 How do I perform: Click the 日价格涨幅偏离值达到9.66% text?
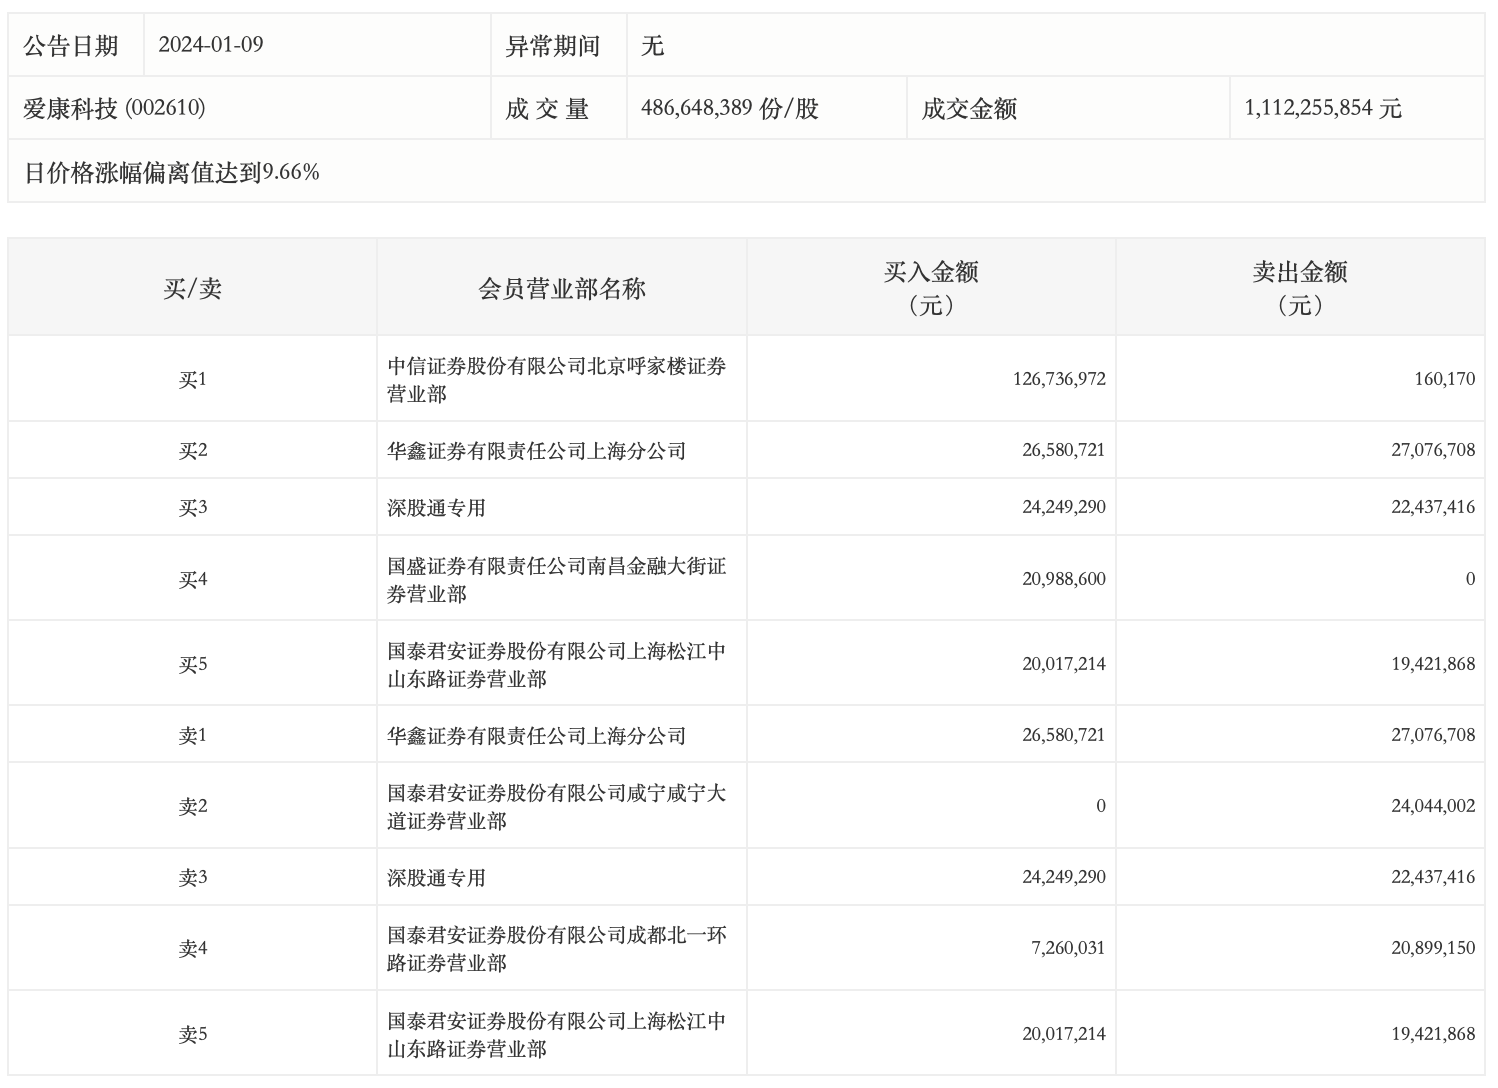tap(171, 172)
